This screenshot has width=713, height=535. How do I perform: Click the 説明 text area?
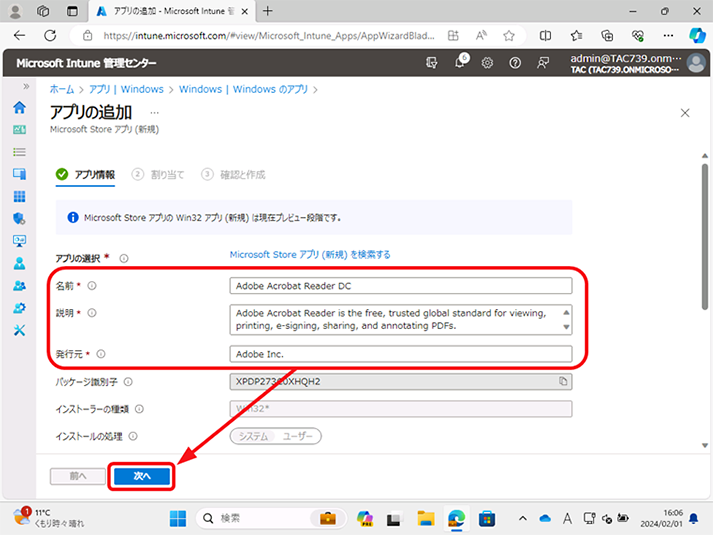point(401,320)
